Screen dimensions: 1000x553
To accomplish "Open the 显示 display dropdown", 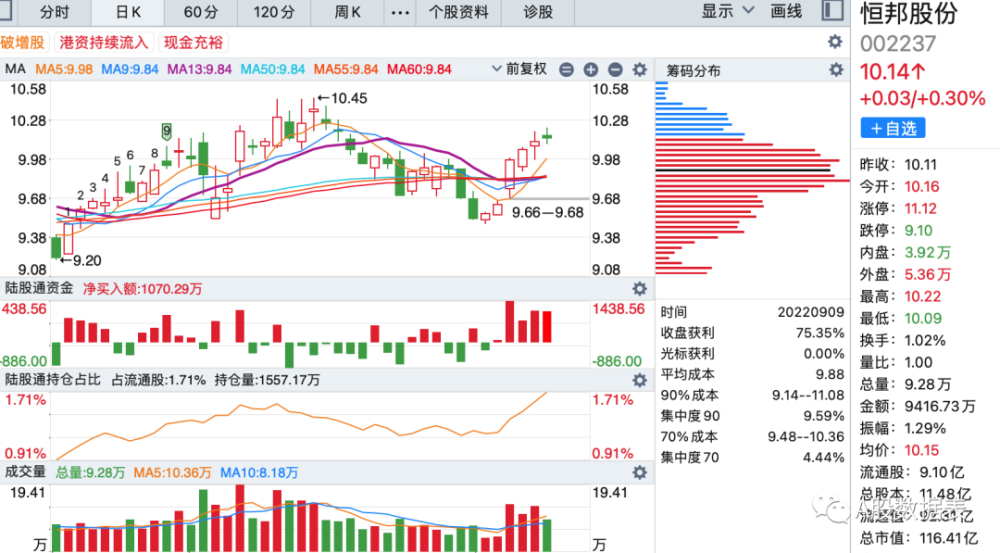I will coord(728,11).
